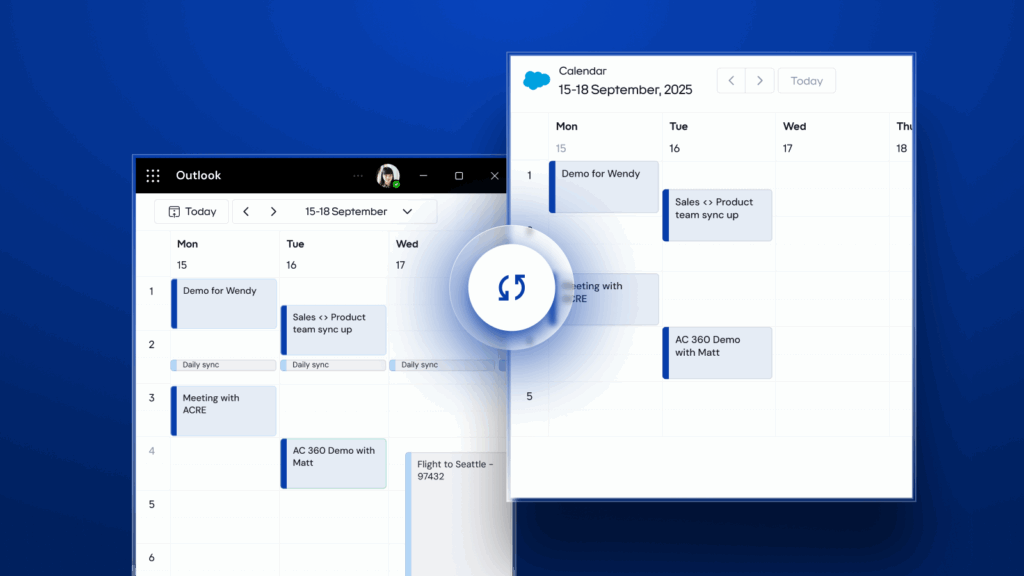Image resolution: width=1024 pixels, height=576 pixels.
Task: Click the Today button in Outlook
Action: [x=191, y=211]
